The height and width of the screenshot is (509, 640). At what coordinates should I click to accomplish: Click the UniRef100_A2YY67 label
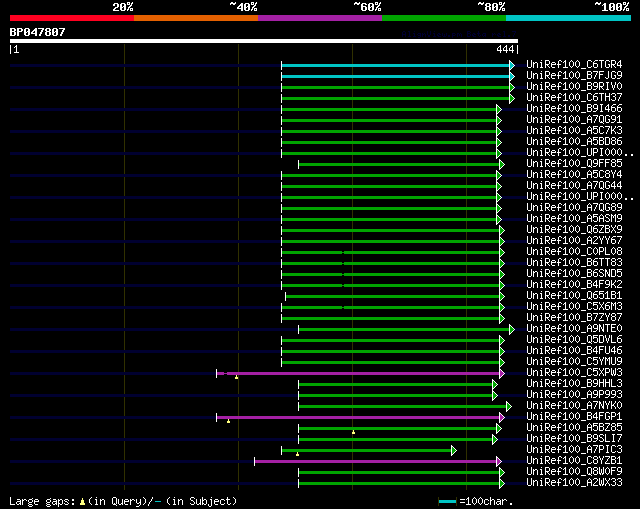coord(574,241)
